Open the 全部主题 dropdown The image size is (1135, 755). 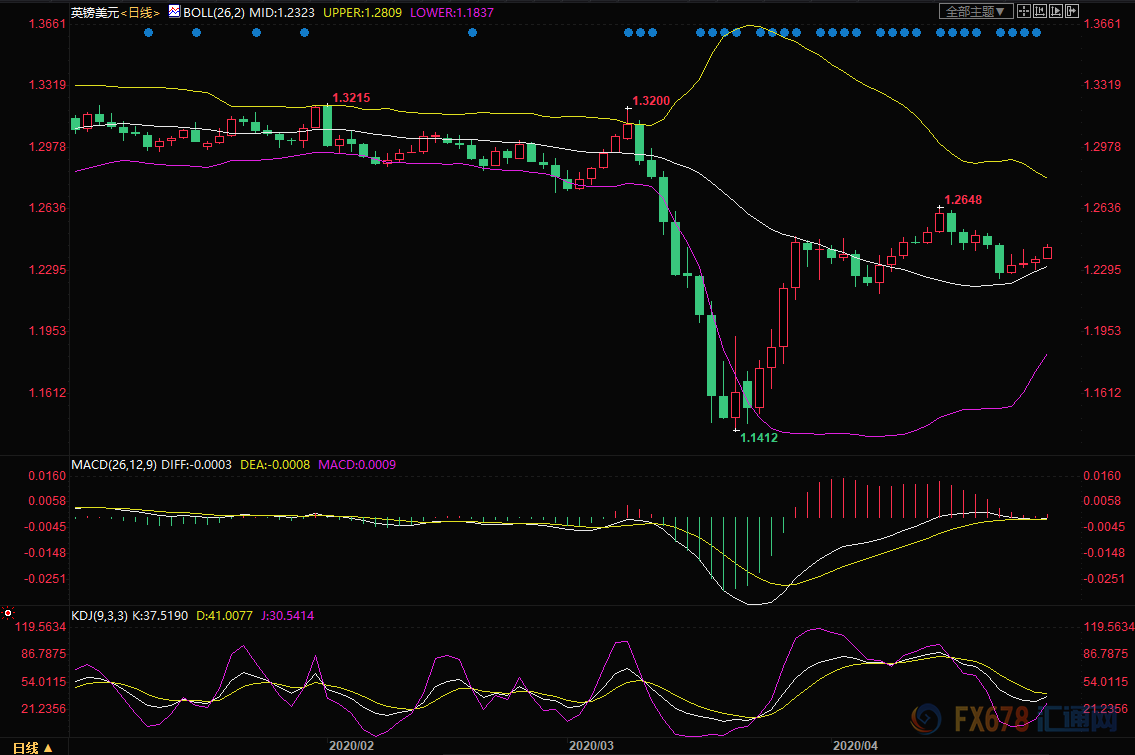click(x=977, y=11)
